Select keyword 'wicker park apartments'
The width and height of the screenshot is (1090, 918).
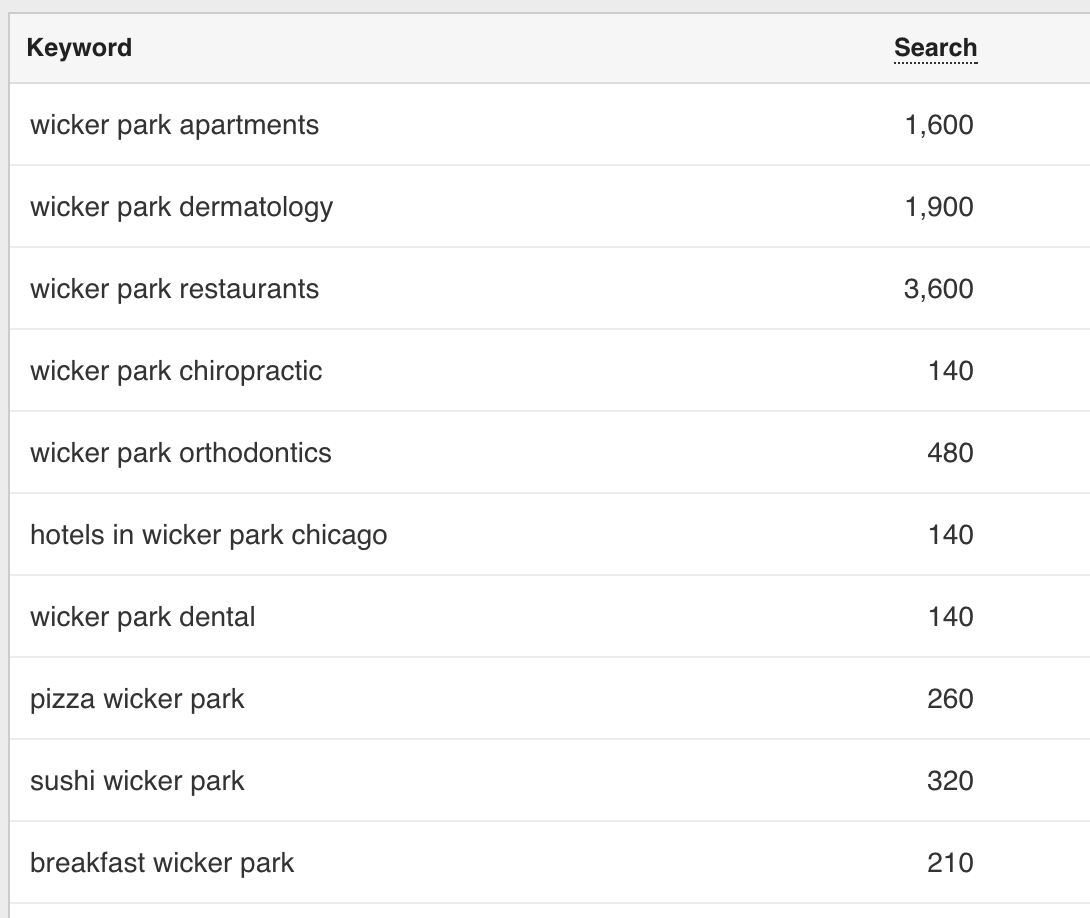tap(174, 125)
